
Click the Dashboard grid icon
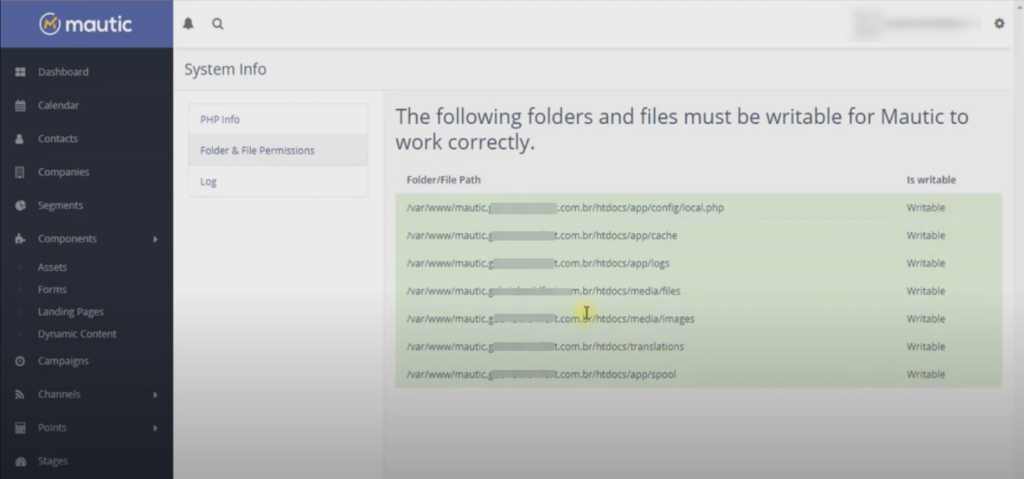coord(20,72)
